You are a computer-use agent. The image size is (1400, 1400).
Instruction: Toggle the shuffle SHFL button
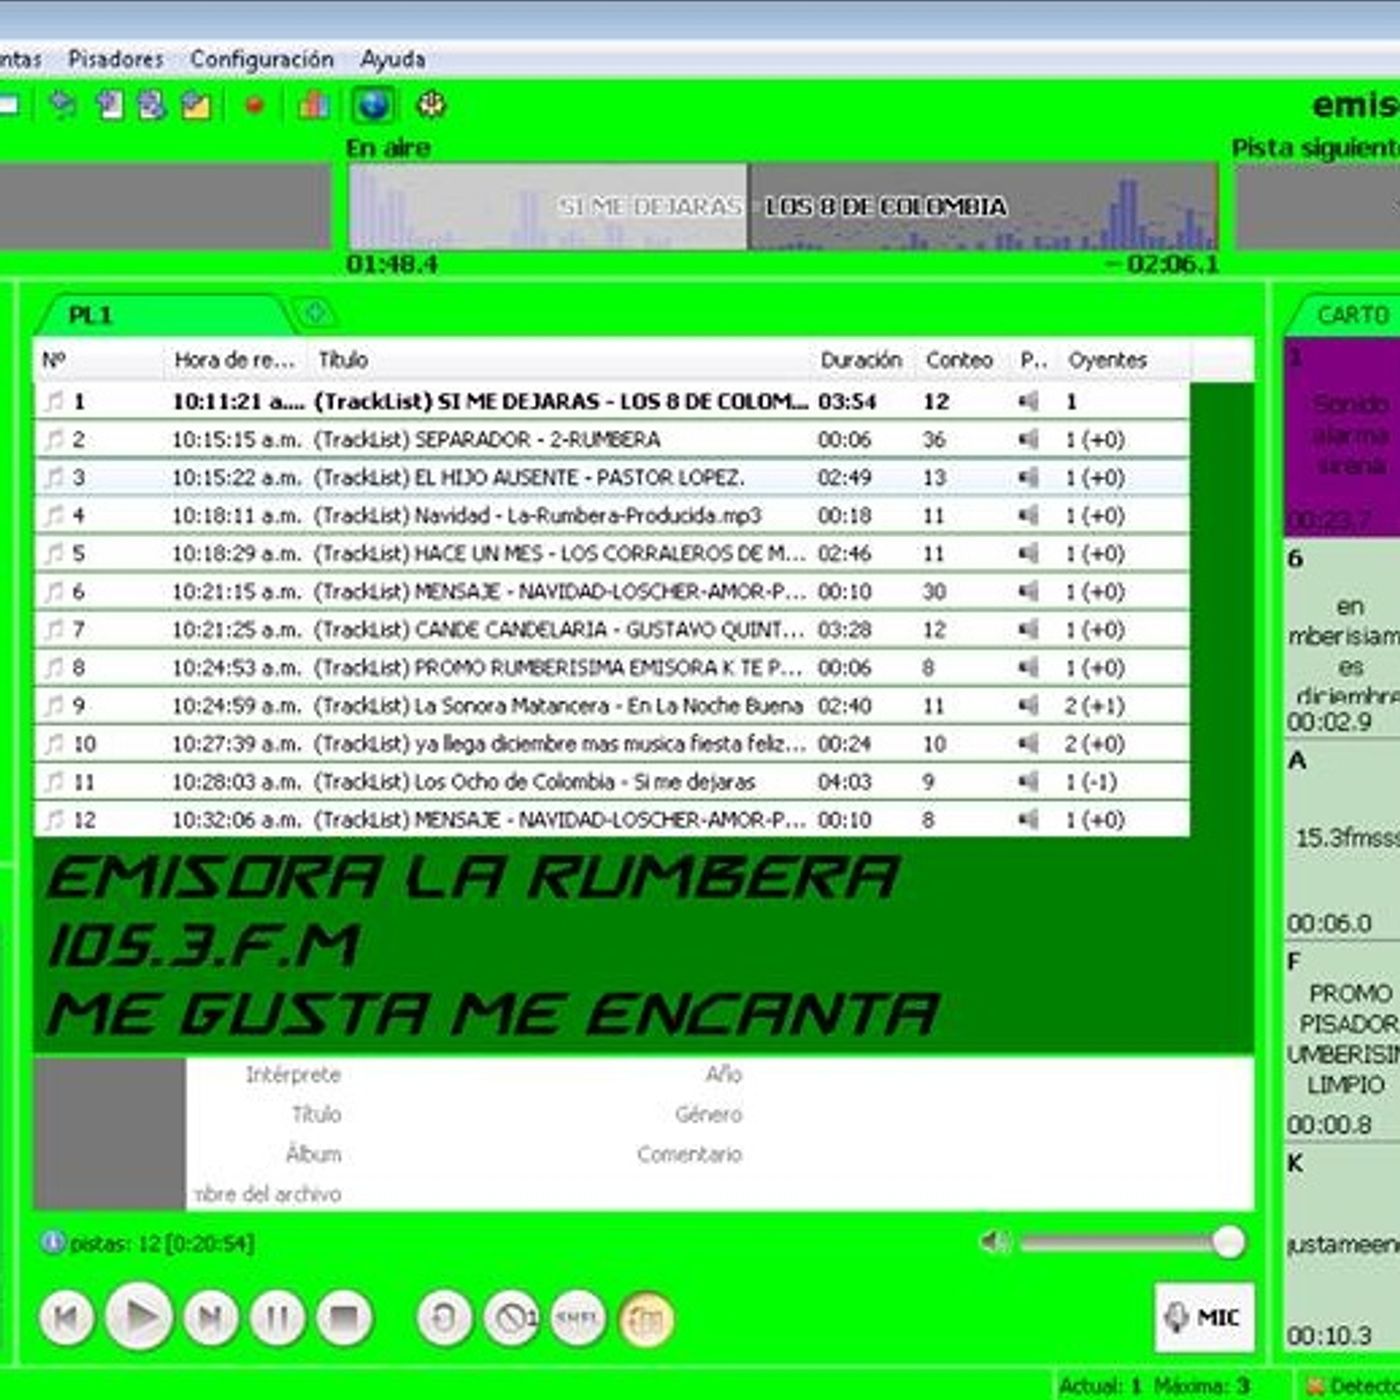pos(578,1319)
